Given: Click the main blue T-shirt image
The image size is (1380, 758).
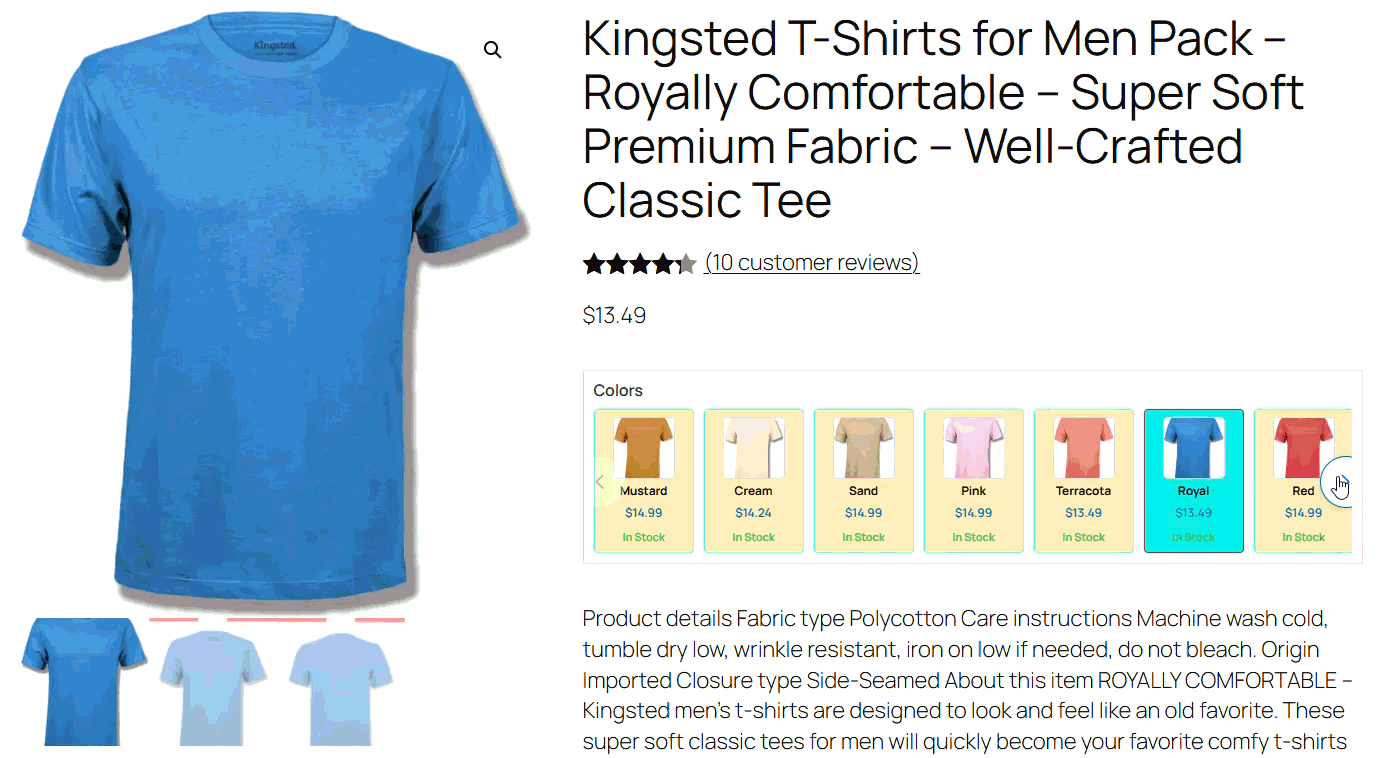Looking at the screenshot, I should click(276, 312).
